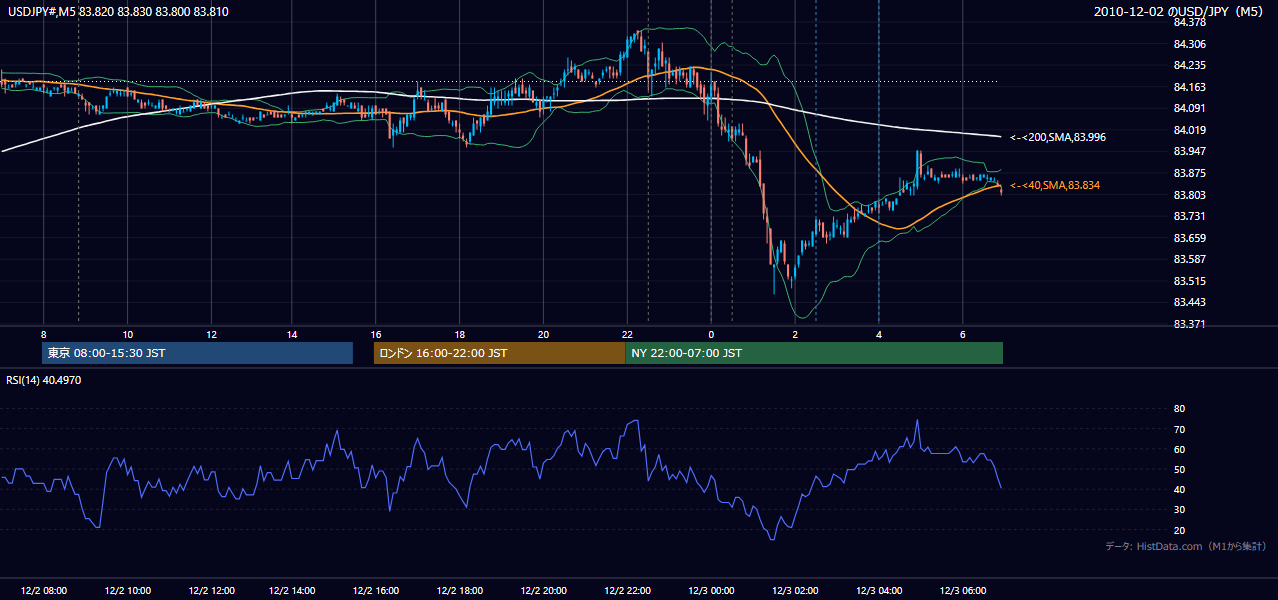Click the 12/2 12:00 time axis label
Viewport: 1278px width, 600px height.
(x=210, y=590)
